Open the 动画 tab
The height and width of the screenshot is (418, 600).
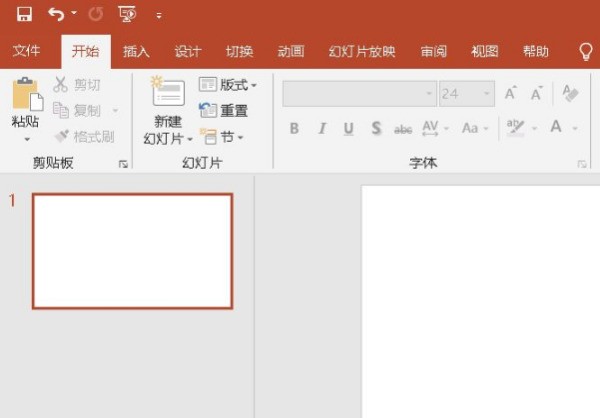(x=291, y=51)
